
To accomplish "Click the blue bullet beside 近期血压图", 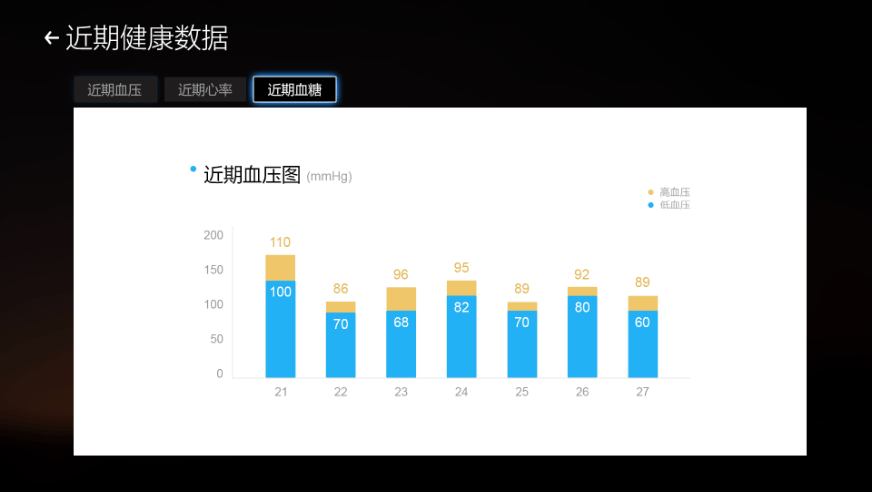I will click(193, 169).
